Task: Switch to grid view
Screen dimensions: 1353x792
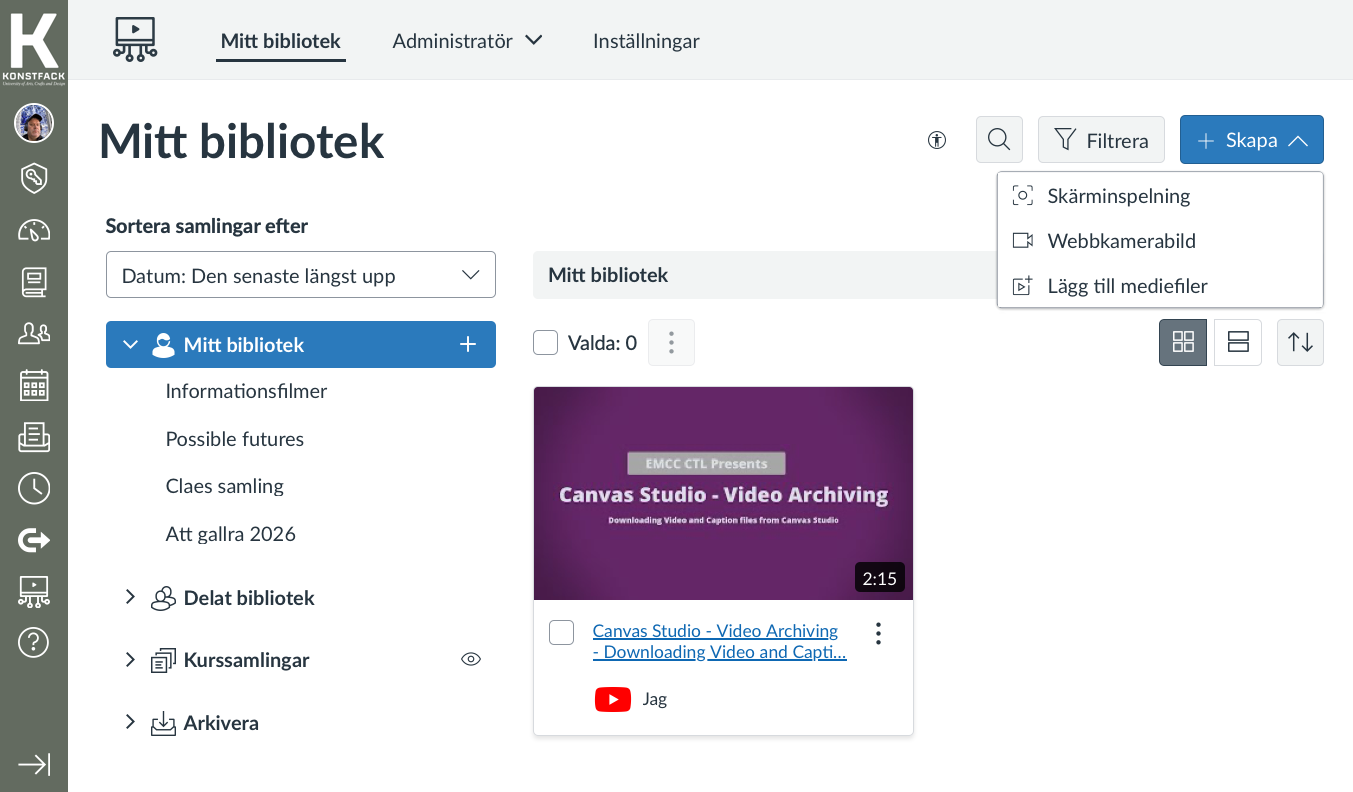Action: click(1183, 342)
